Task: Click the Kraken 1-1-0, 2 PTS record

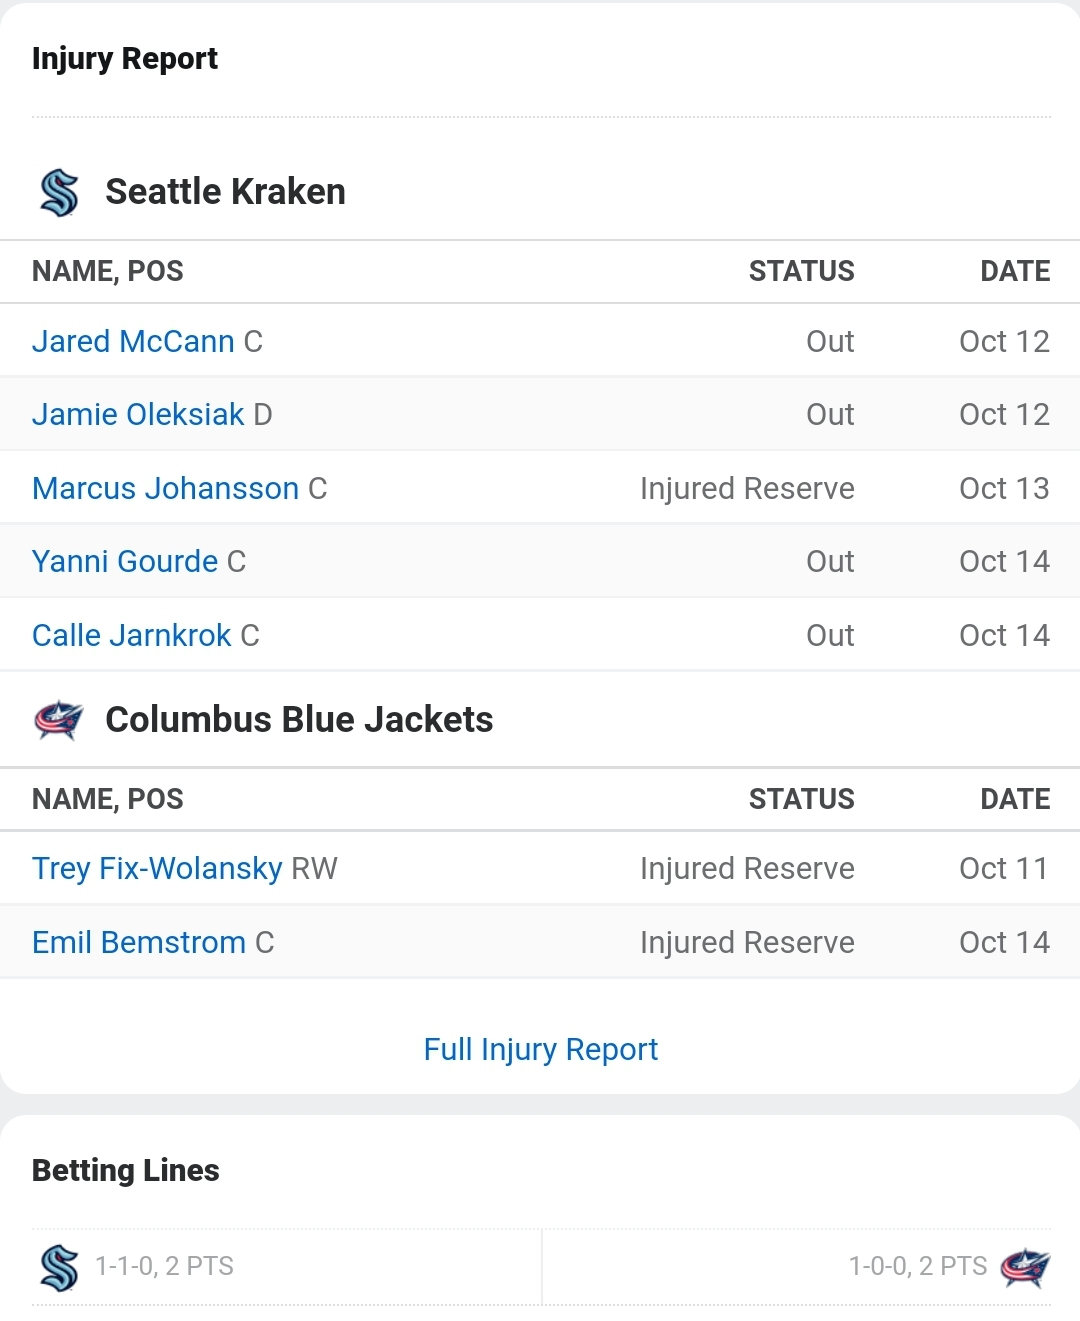Action: tap(164, 1266)
